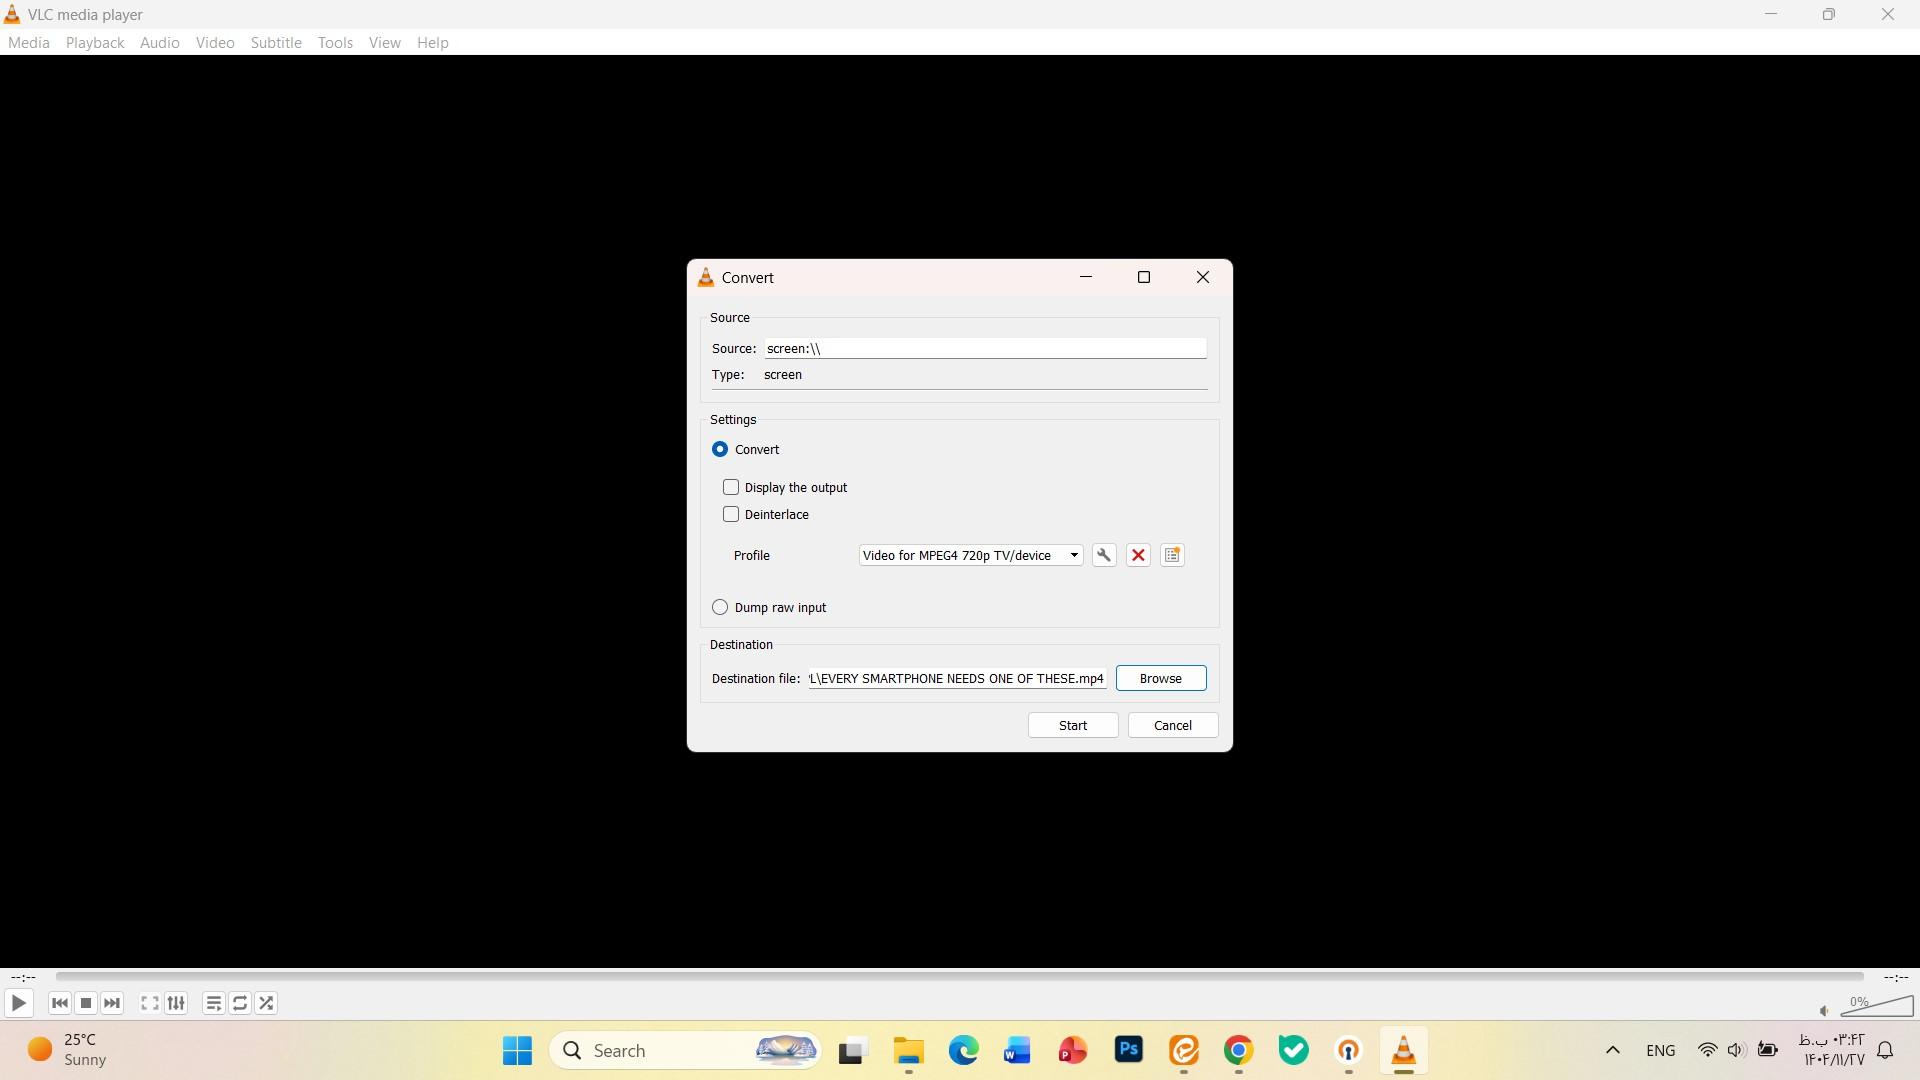Edit selected profile with the wrench icon
The width and height of the screenshot is (1920, 1080).
(x=1104, y=555)
